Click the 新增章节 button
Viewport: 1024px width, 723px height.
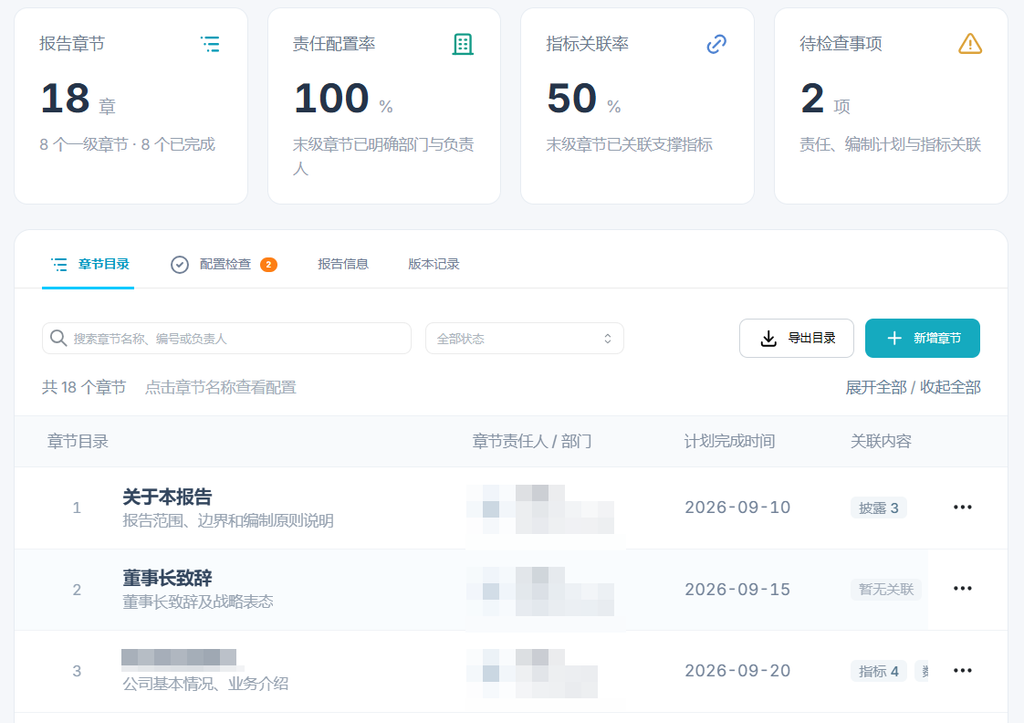(x=922, y=338)
